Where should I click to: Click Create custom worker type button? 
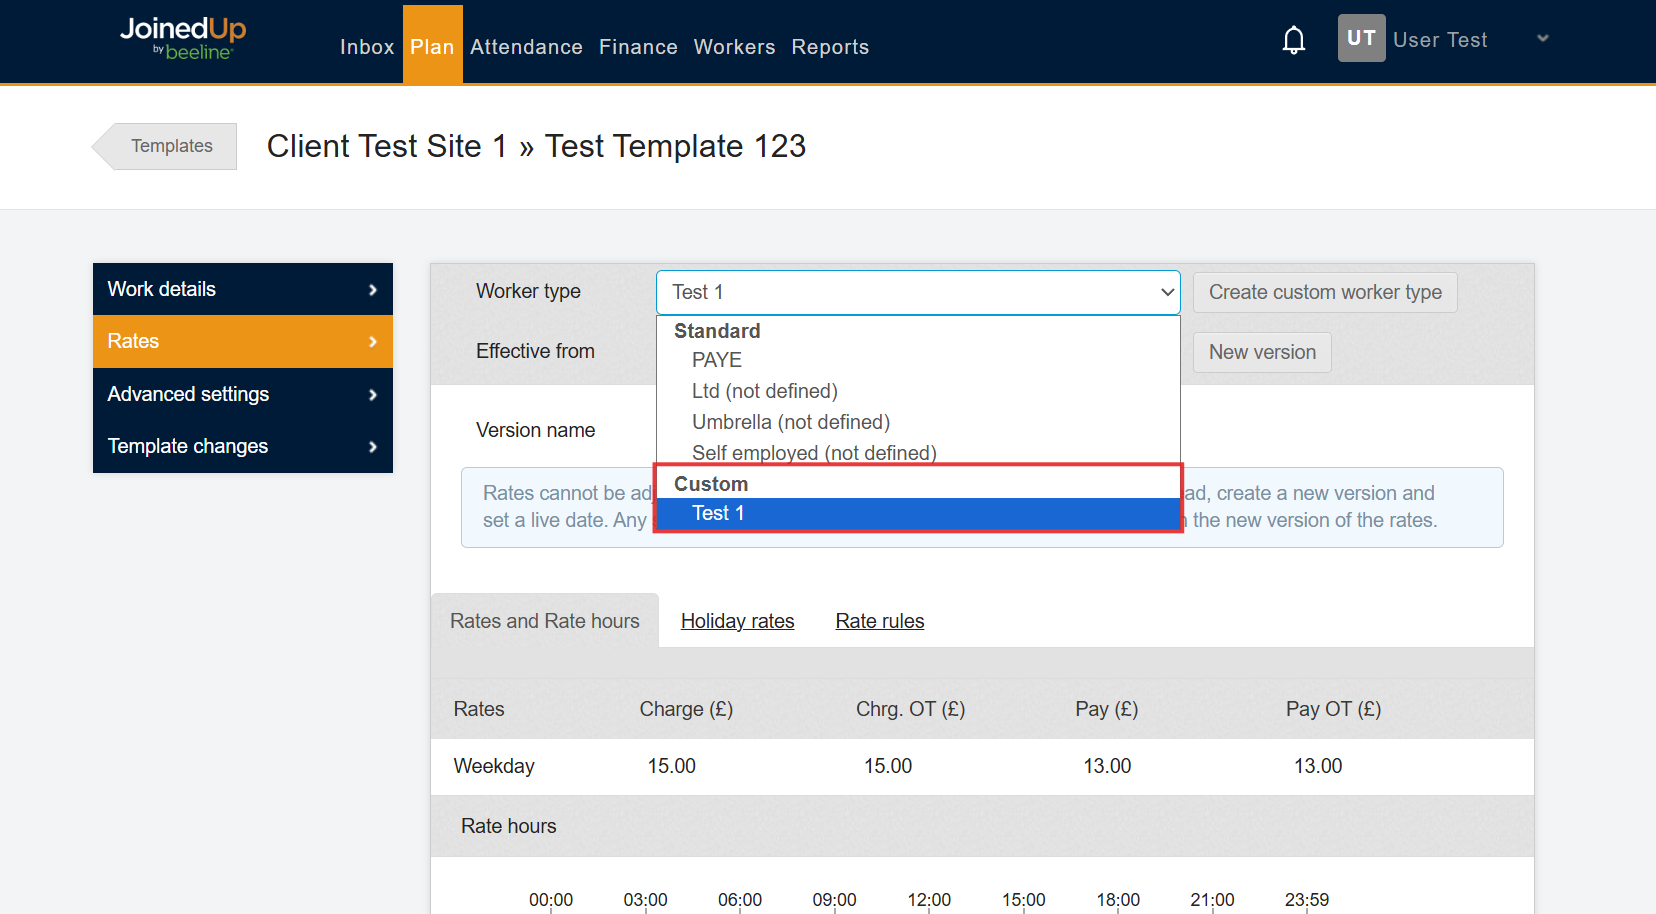click(1325, 292)
